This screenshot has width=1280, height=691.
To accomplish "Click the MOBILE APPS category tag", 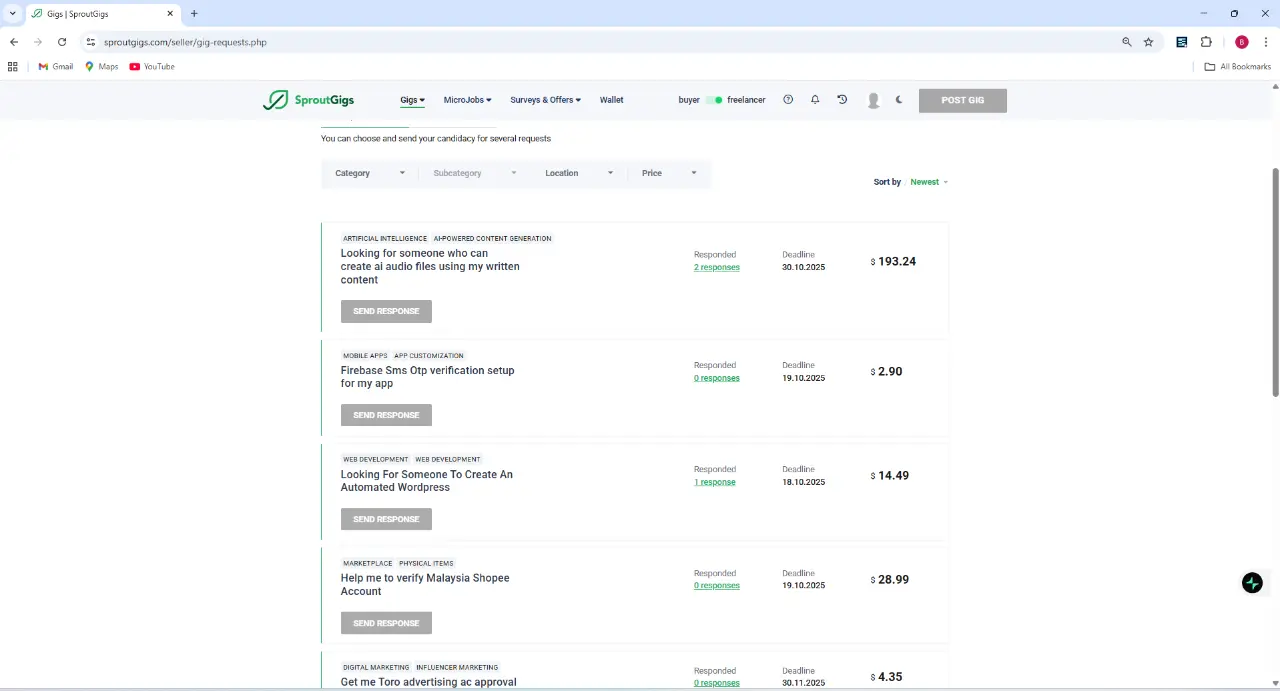I will (365, 356).
